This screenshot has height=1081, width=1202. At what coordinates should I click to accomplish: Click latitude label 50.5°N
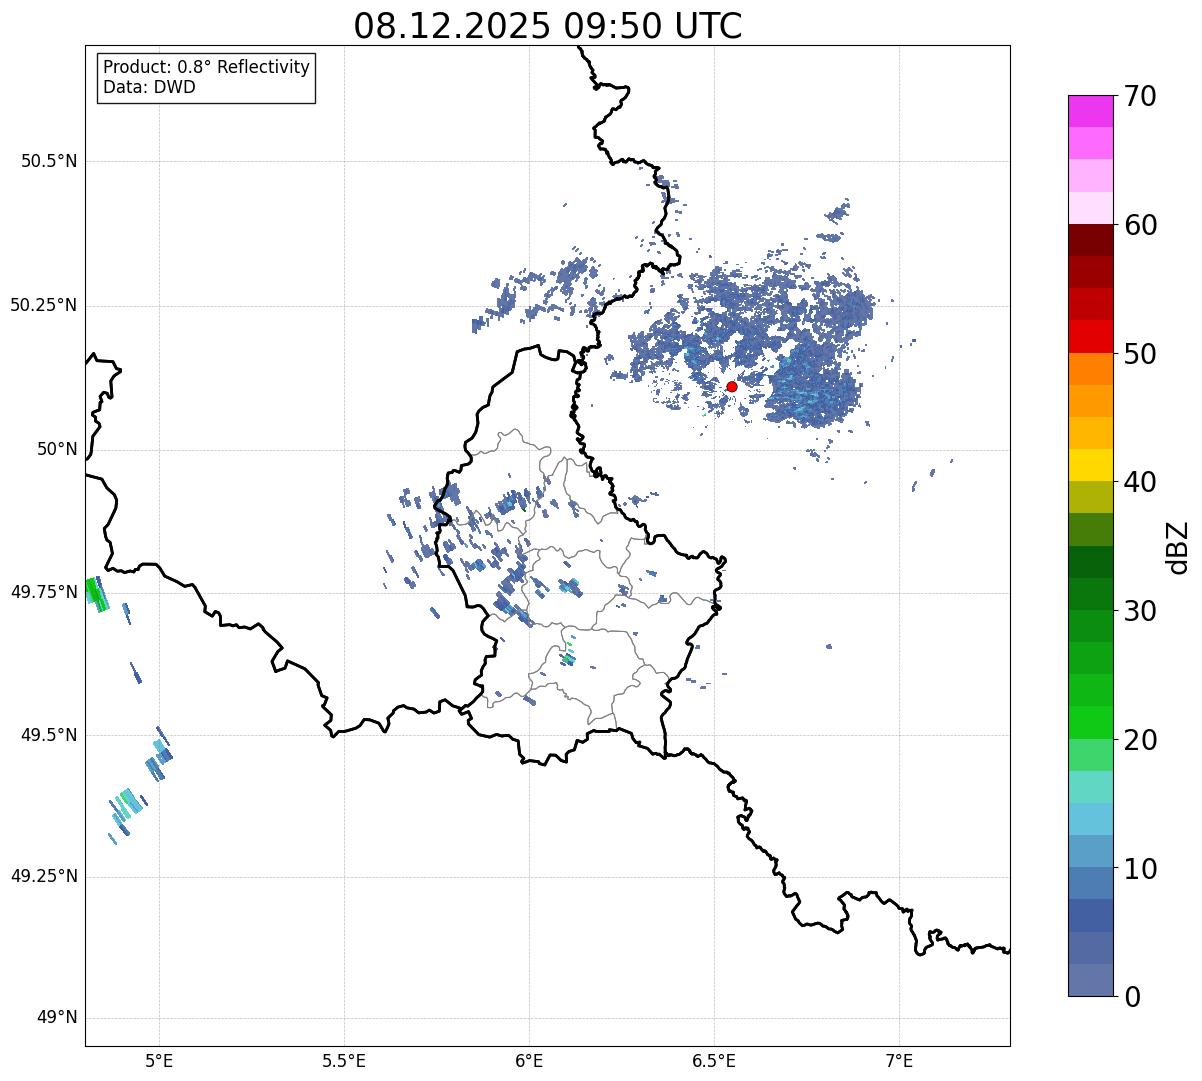49,161
